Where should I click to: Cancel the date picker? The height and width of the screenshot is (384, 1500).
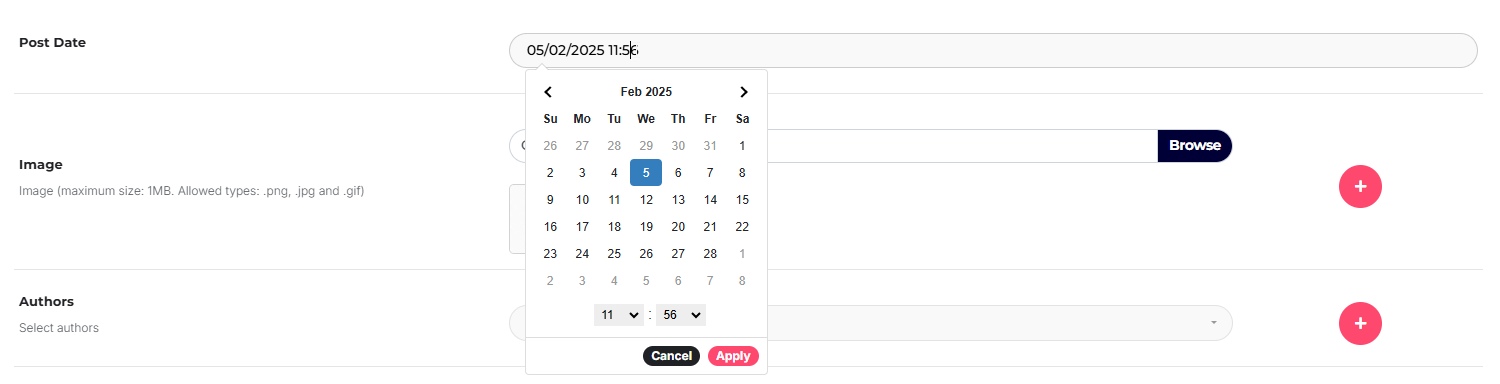(671, 356)
